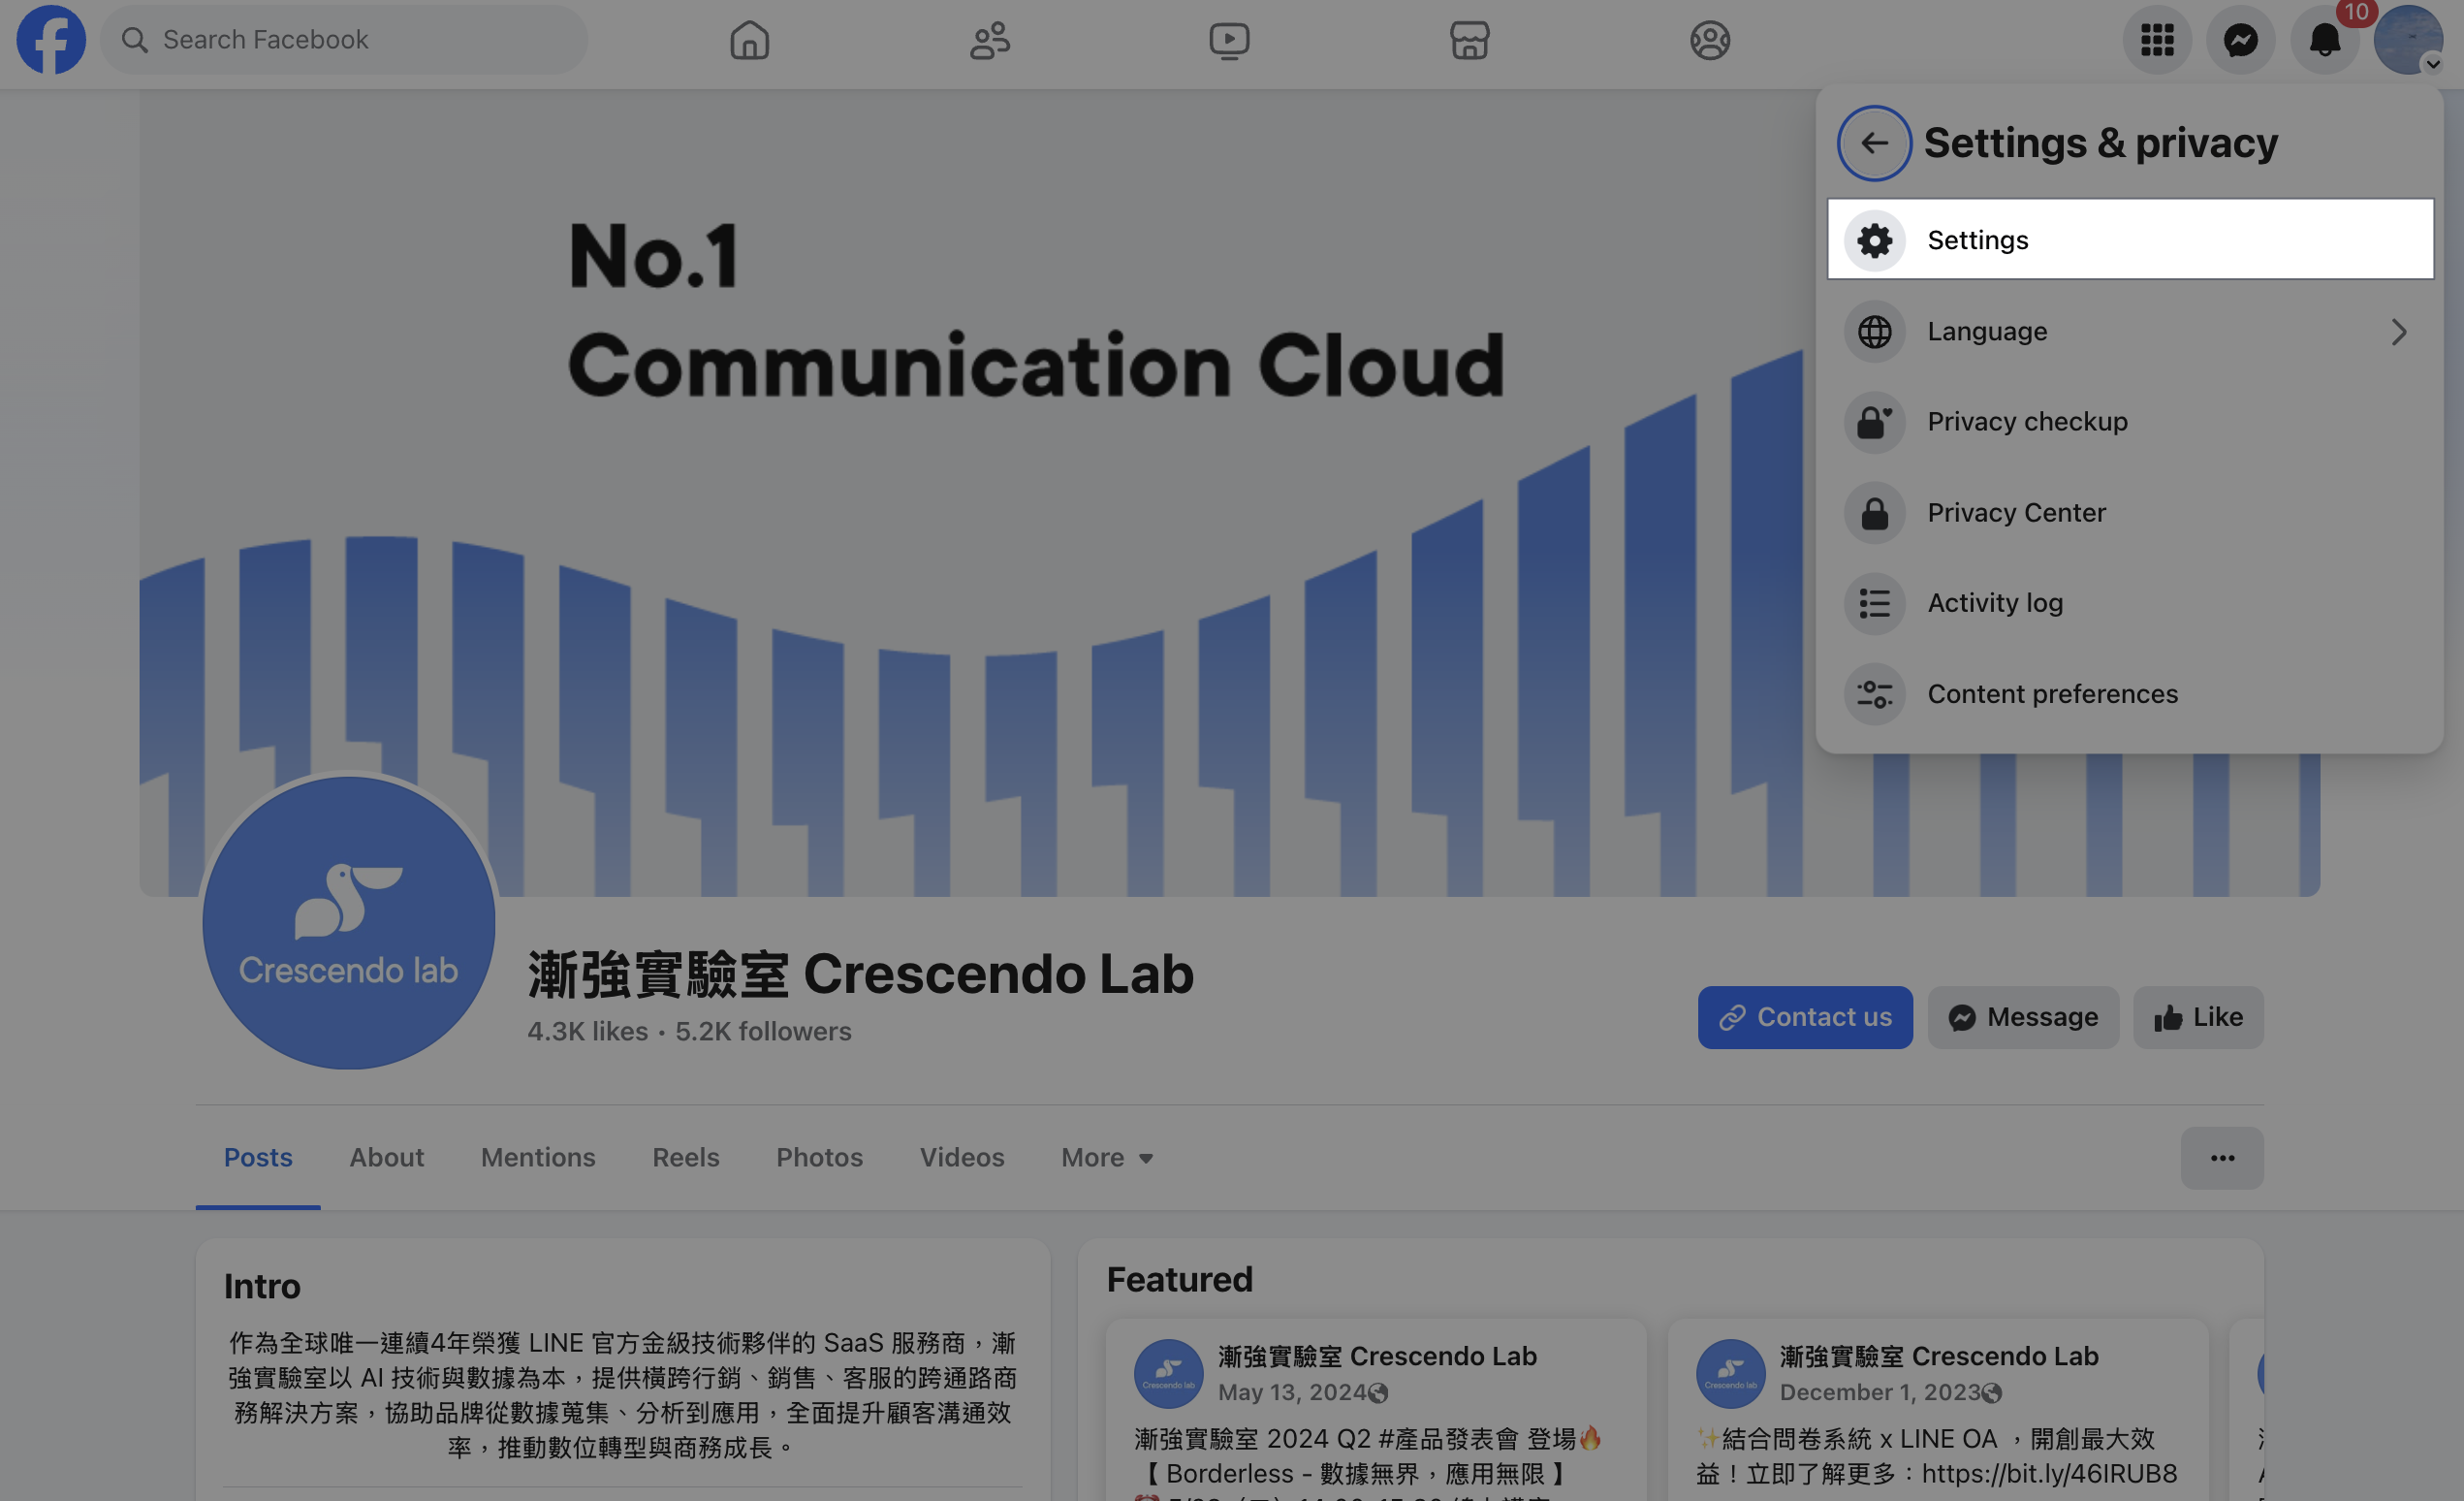Screen dimensions: 2464x1501
Task: Open the Groups icon in top navigation
Action: click(1710, 40)
